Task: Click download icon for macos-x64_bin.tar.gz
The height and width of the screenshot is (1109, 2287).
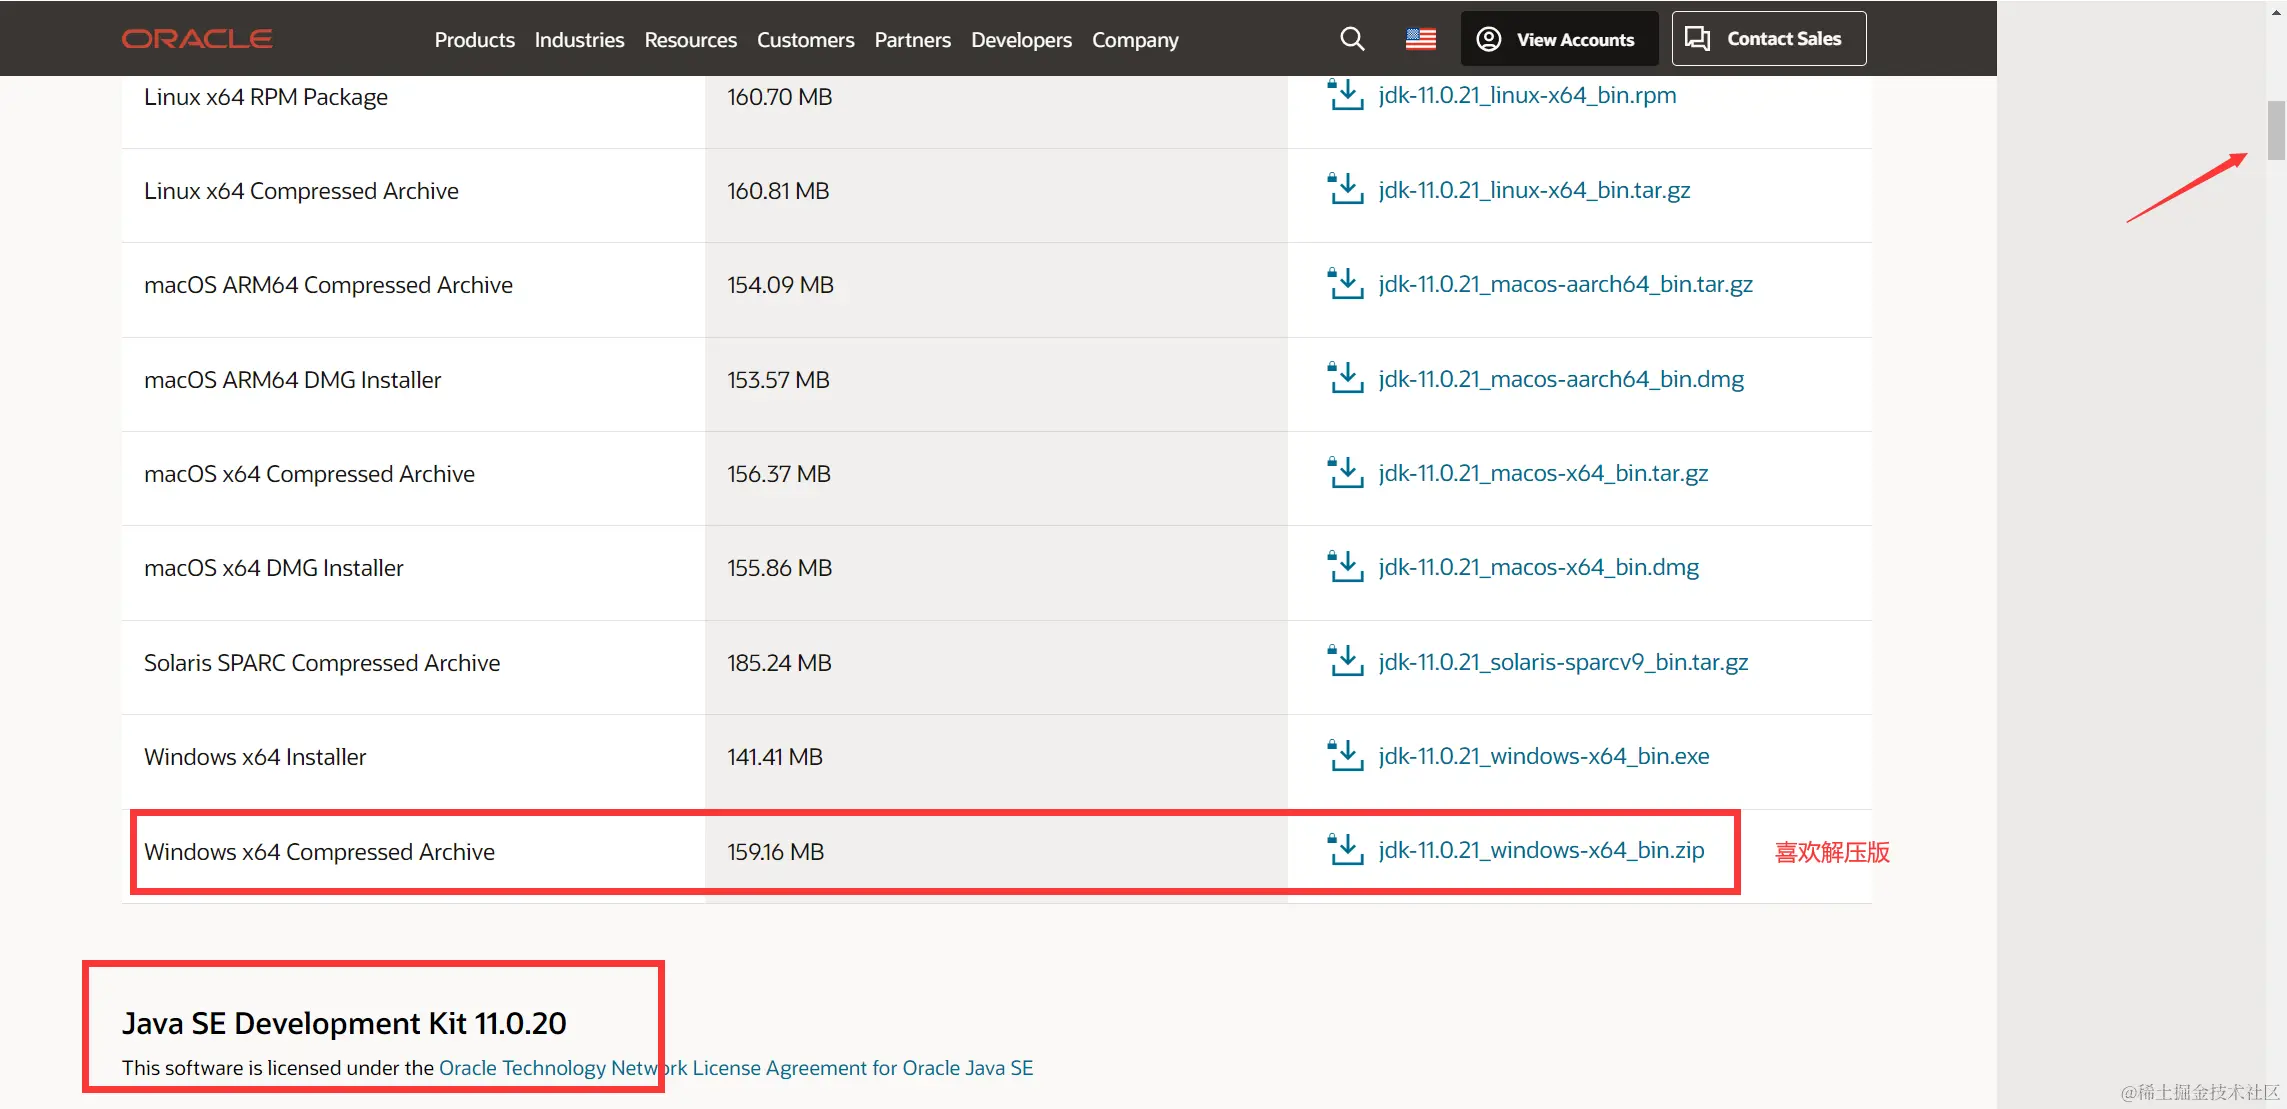Action: (x=1345, y=472)
